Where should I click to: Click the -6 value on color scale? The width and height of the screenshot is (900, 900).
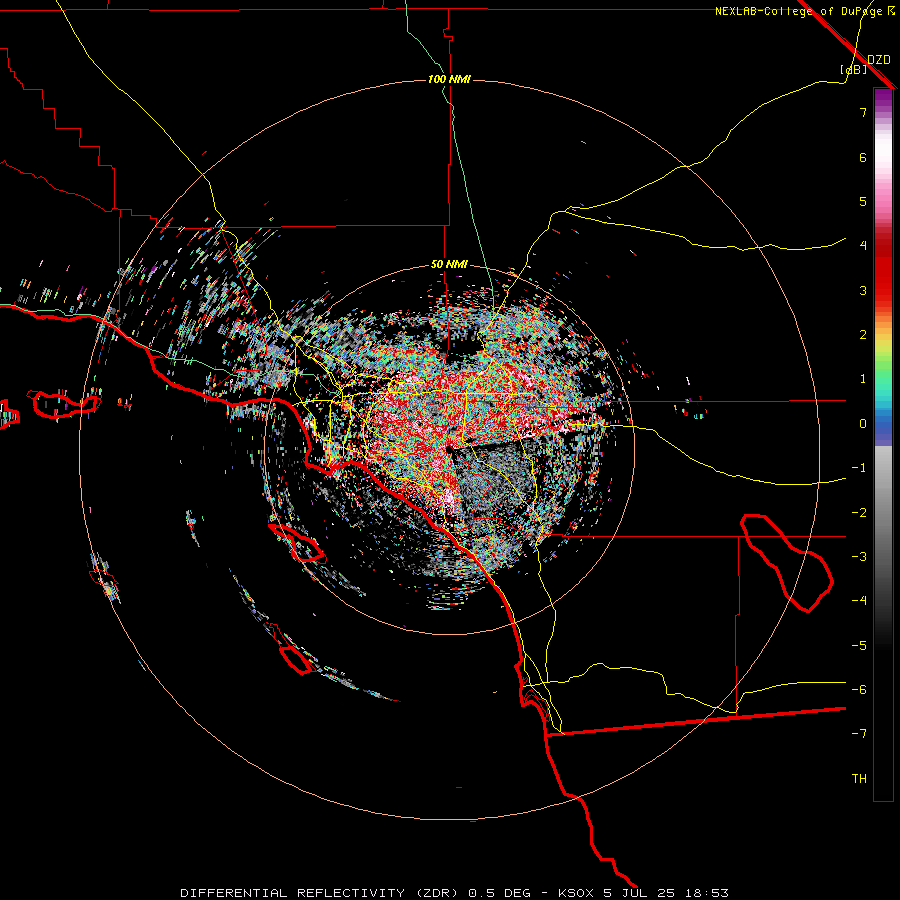859,689
